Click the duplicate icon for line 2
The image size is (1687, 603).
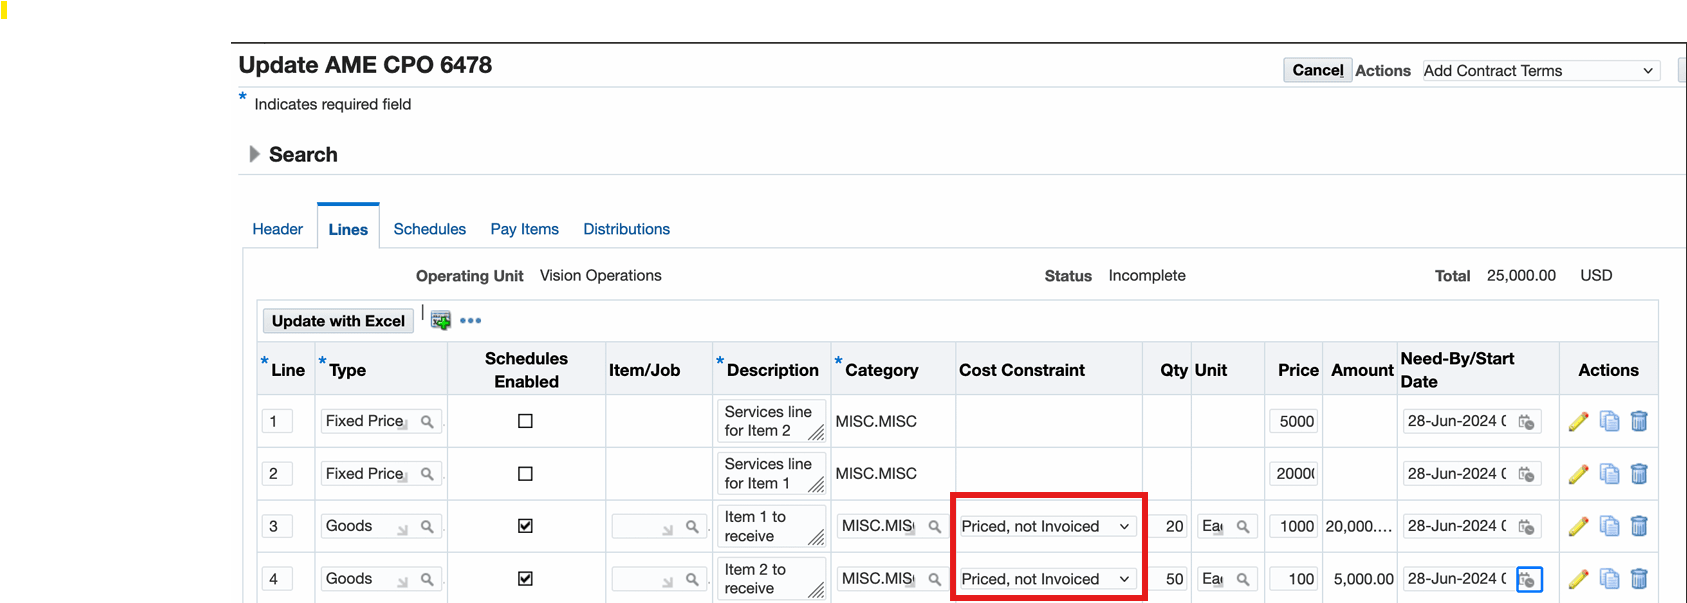1609,474
